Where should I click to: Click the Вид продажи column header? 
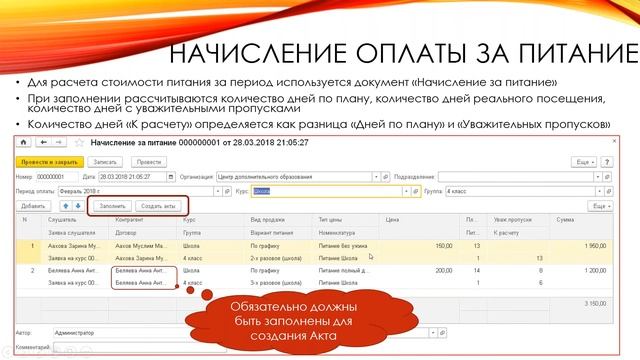[x=267, y=220]
